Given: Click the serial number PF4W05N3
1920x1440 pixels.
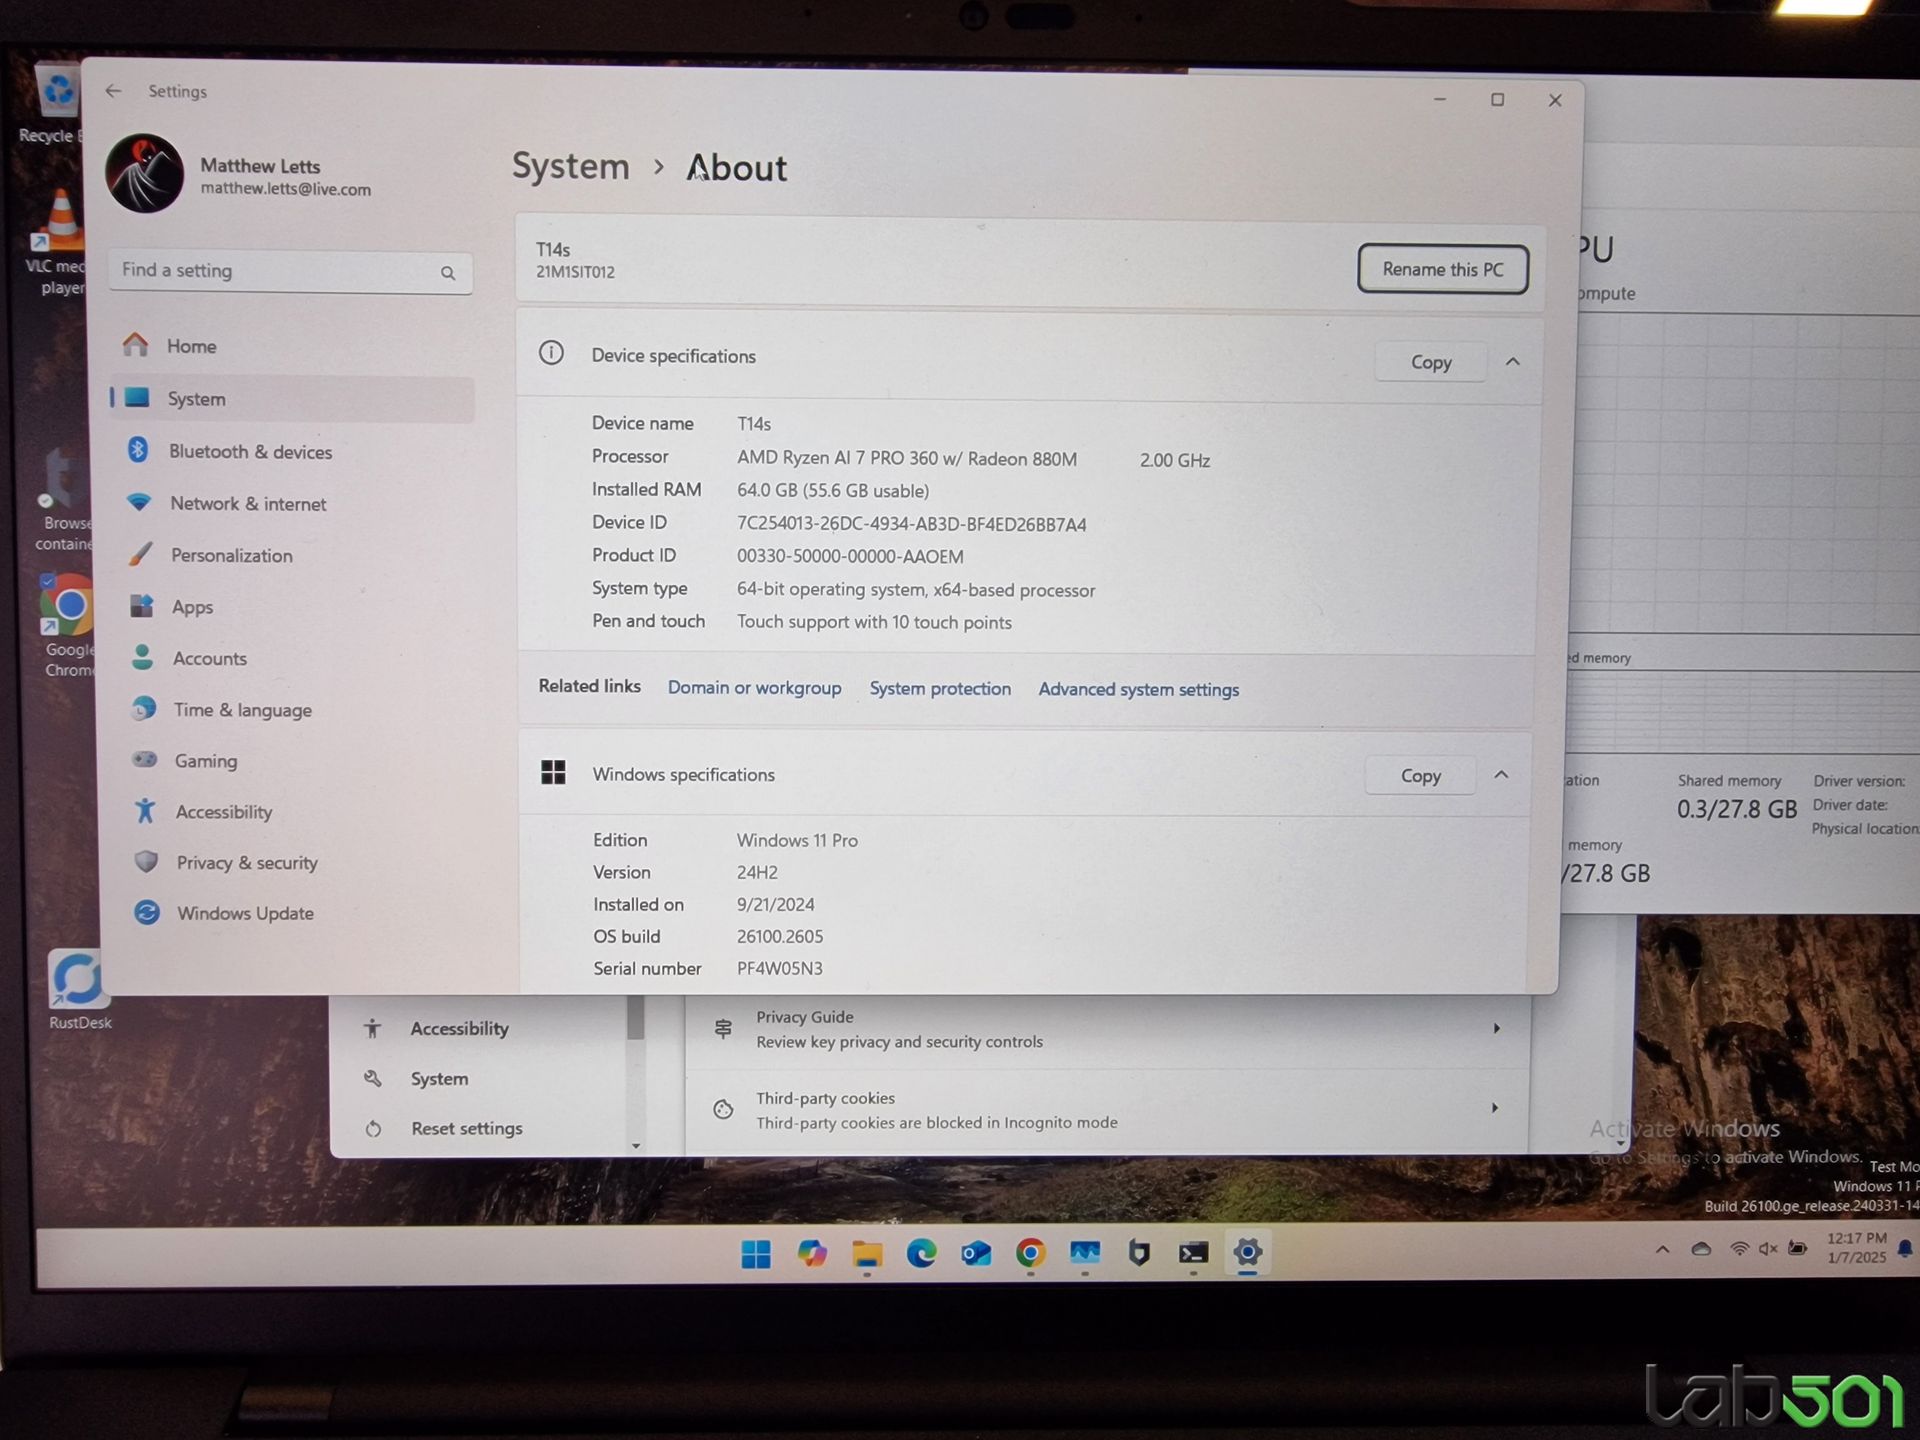Looking at the screenshot, I should click(x=780, y=969).
